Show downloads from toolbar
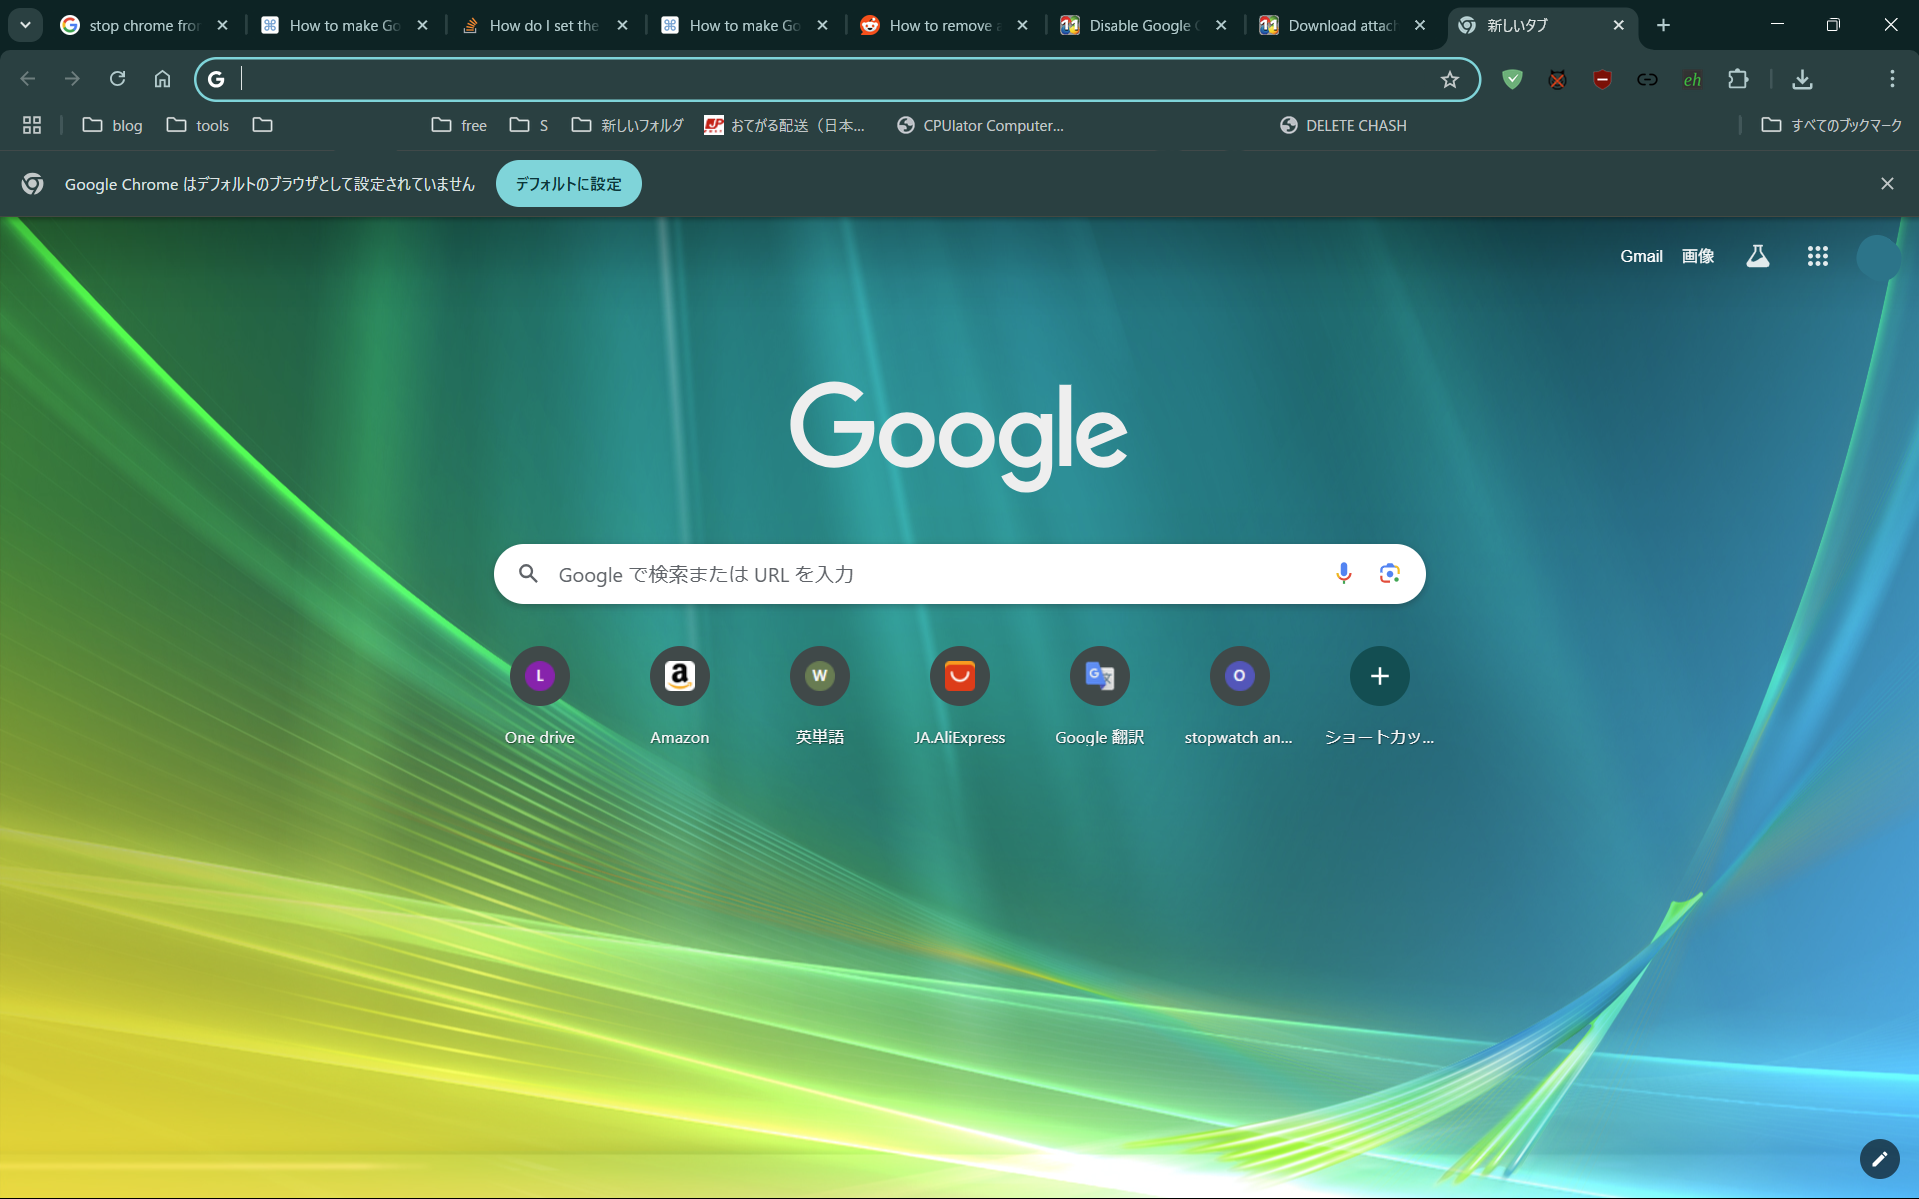Image resolution: width=1919 pixels, height=1199 pixels. 1802,79
